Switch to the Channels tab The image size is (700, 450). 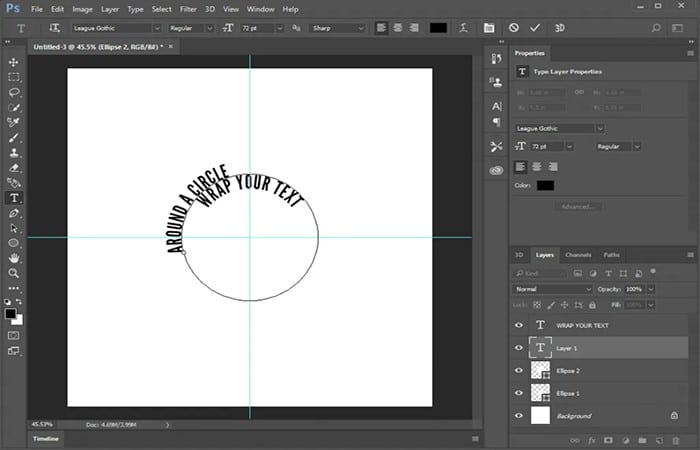point(578,255)
